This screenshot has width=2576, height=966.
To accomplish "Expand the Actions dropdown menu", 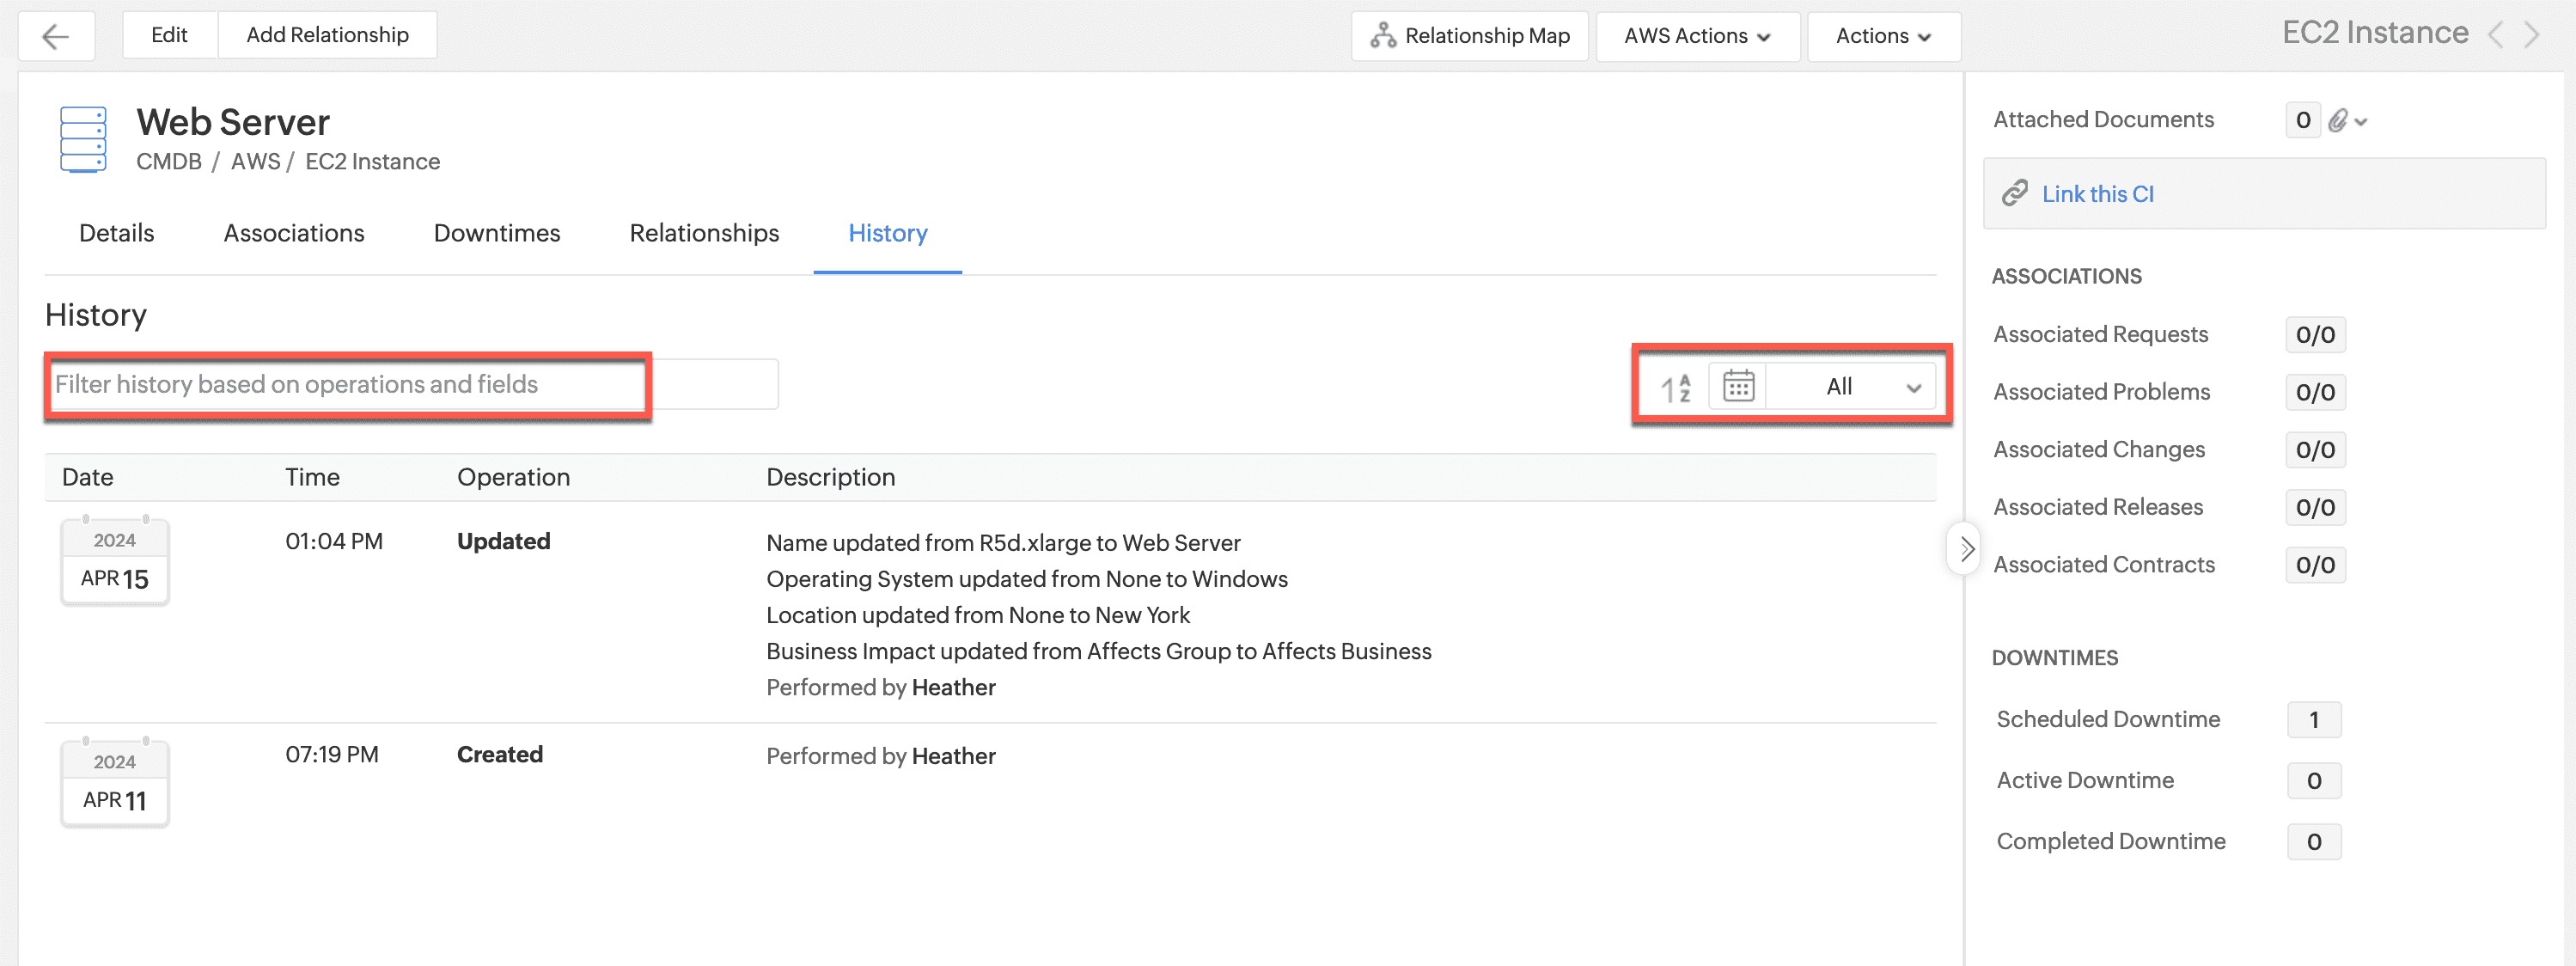I will click(x=1882, y=37).
